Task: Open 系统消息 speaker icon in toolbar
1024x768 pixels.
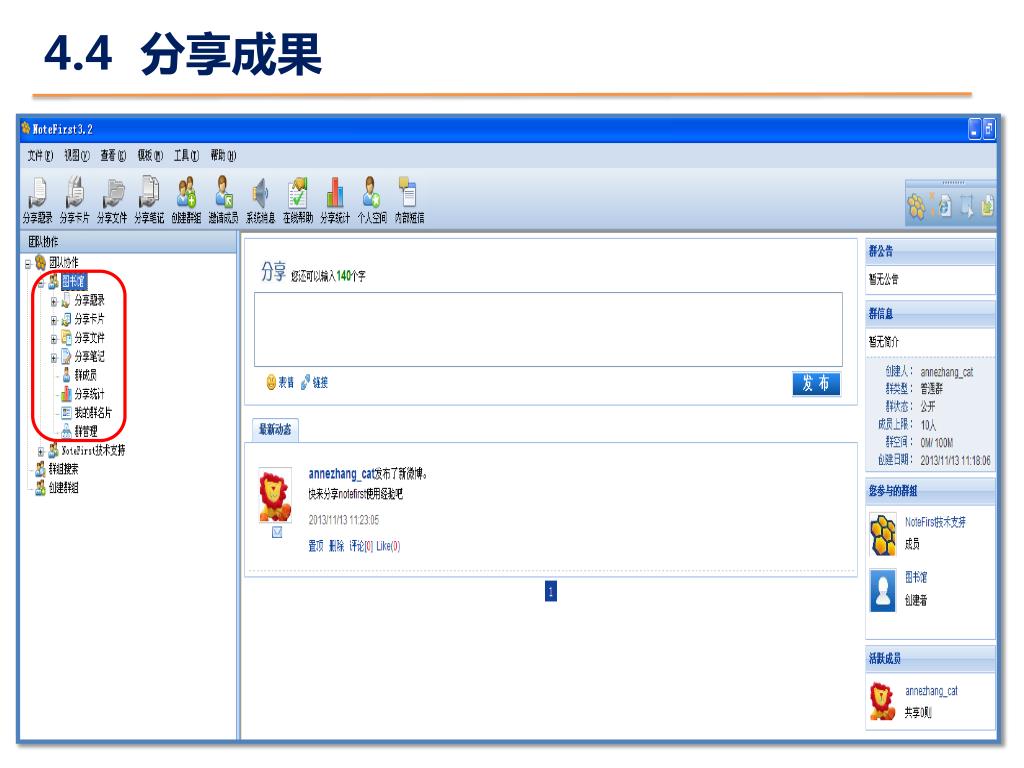Action: coord(261,200)
